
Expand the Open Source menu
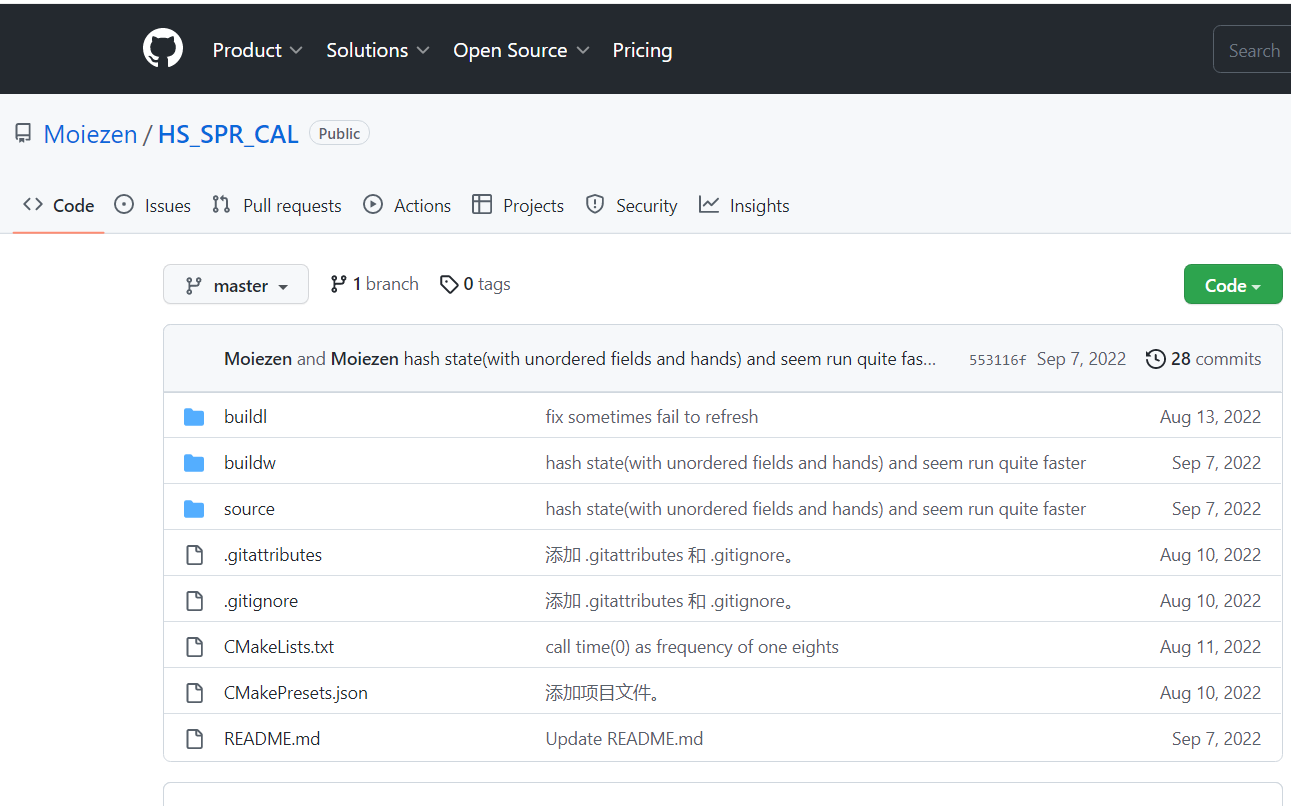tap(521, 50)
